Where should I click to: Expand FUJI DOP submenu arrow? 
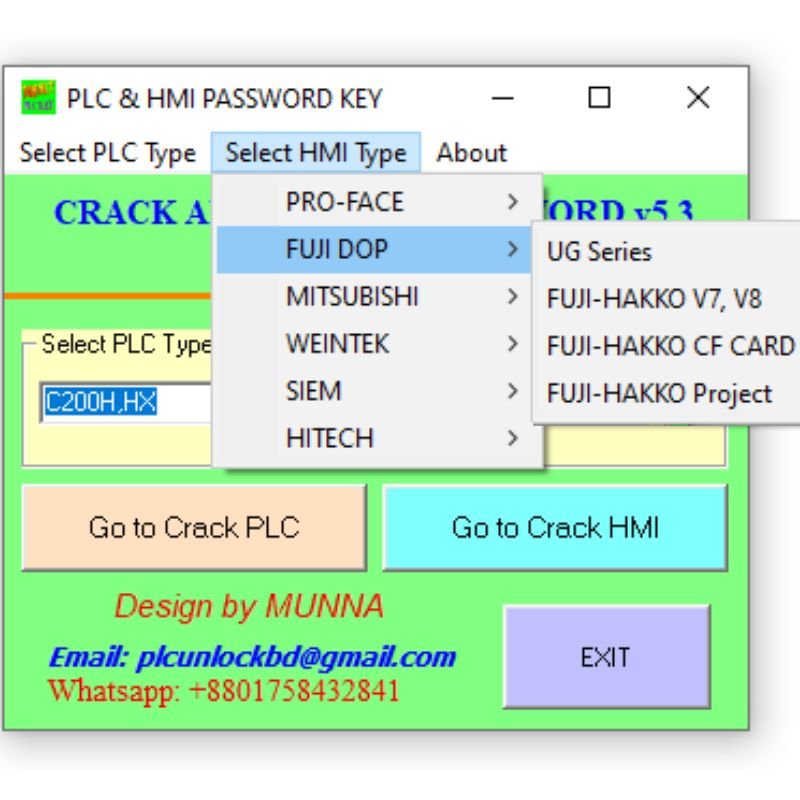tap(513, 249)
